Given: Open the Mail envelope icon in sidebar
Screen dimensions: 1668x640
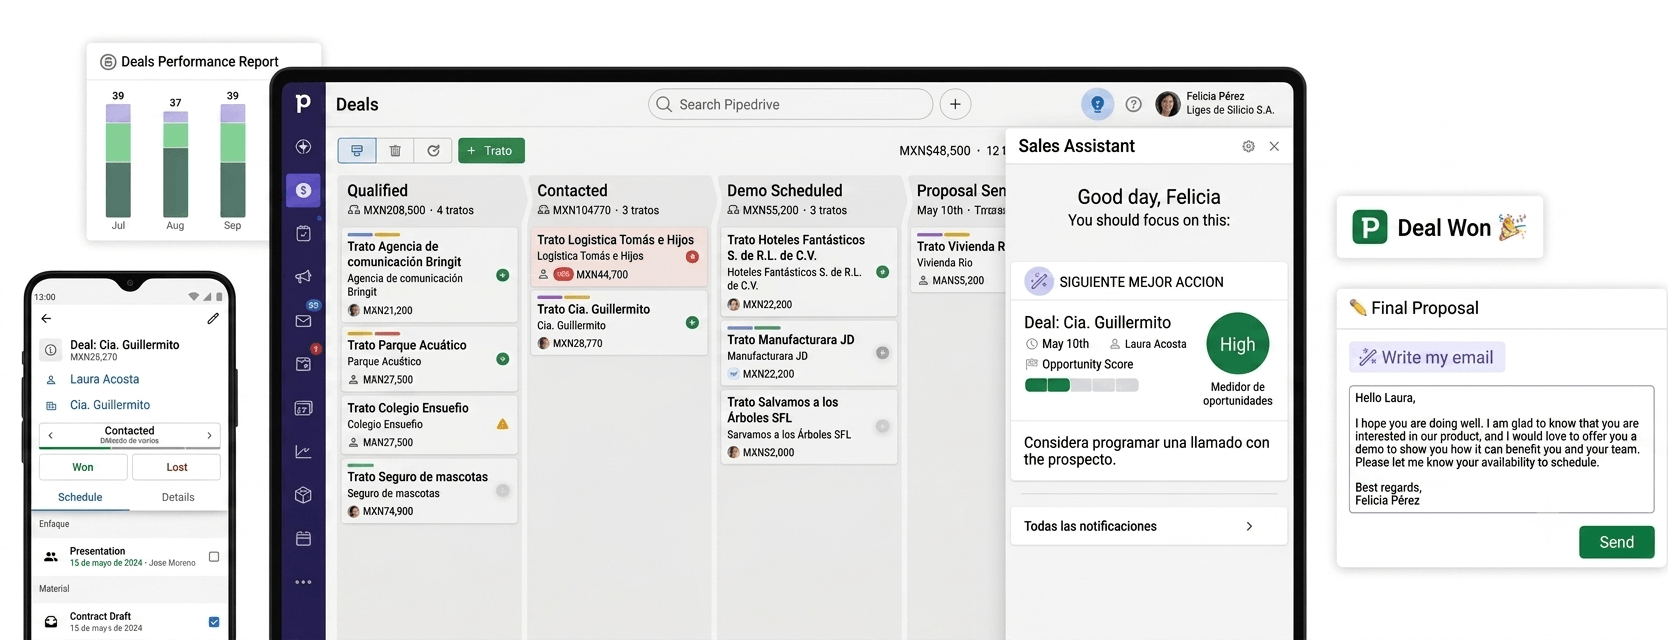Looking at the screenshot, I should tap(303, 321).
